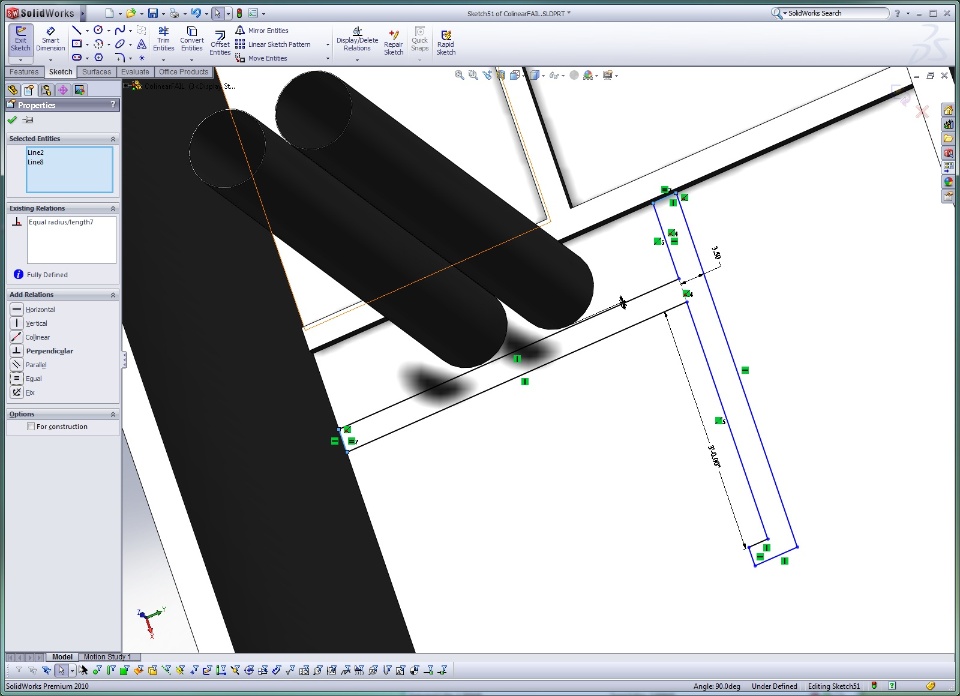Click the Save icon in title toolbar
960x696 pixels.
(153, 13)
